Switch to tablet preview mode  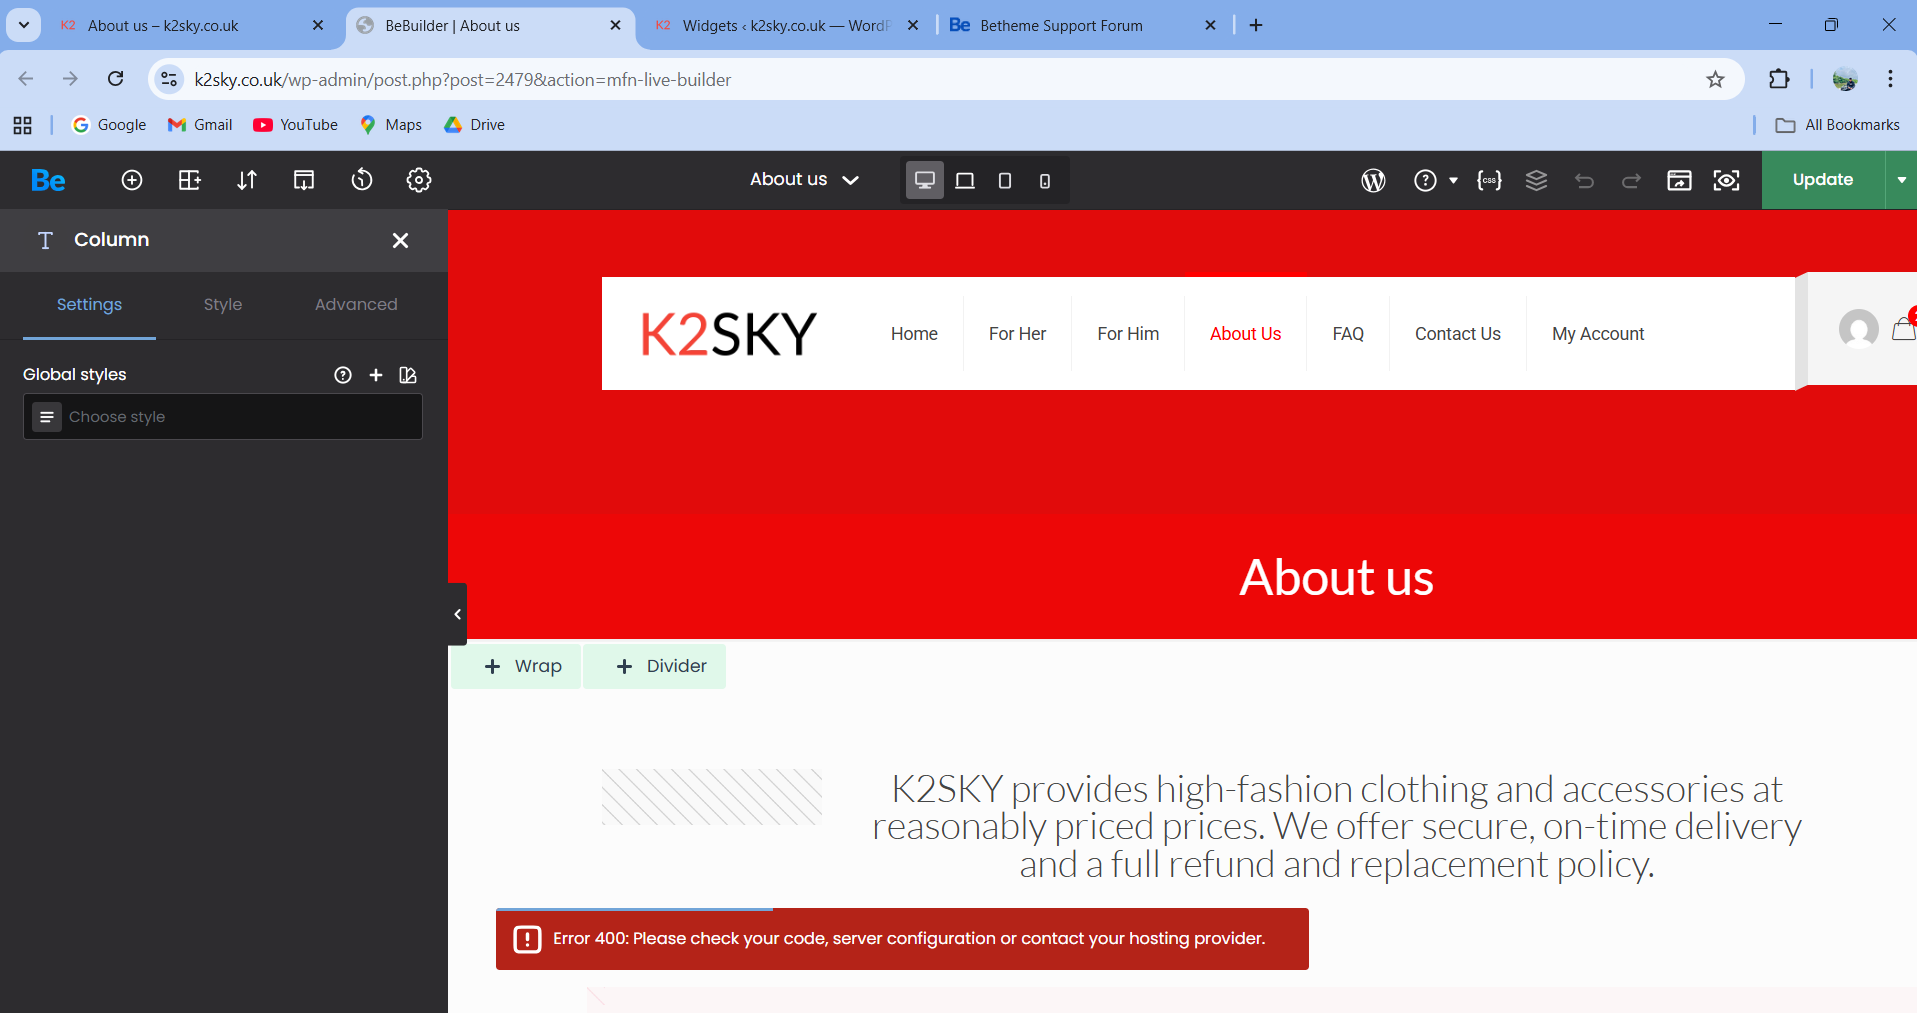(x=1005, y=180)
